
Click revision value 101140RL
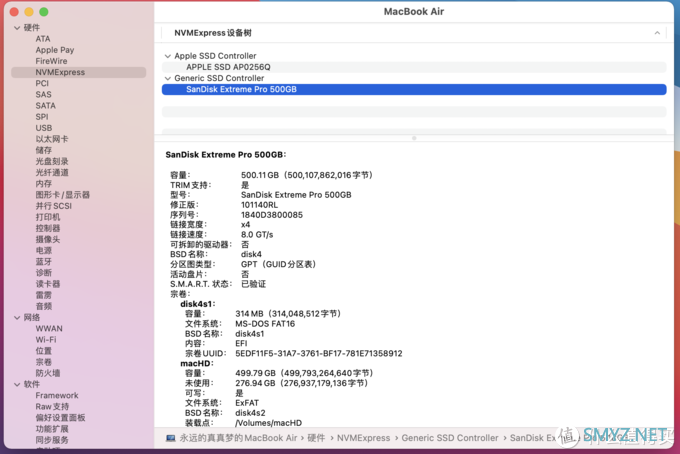pos(259,205)
